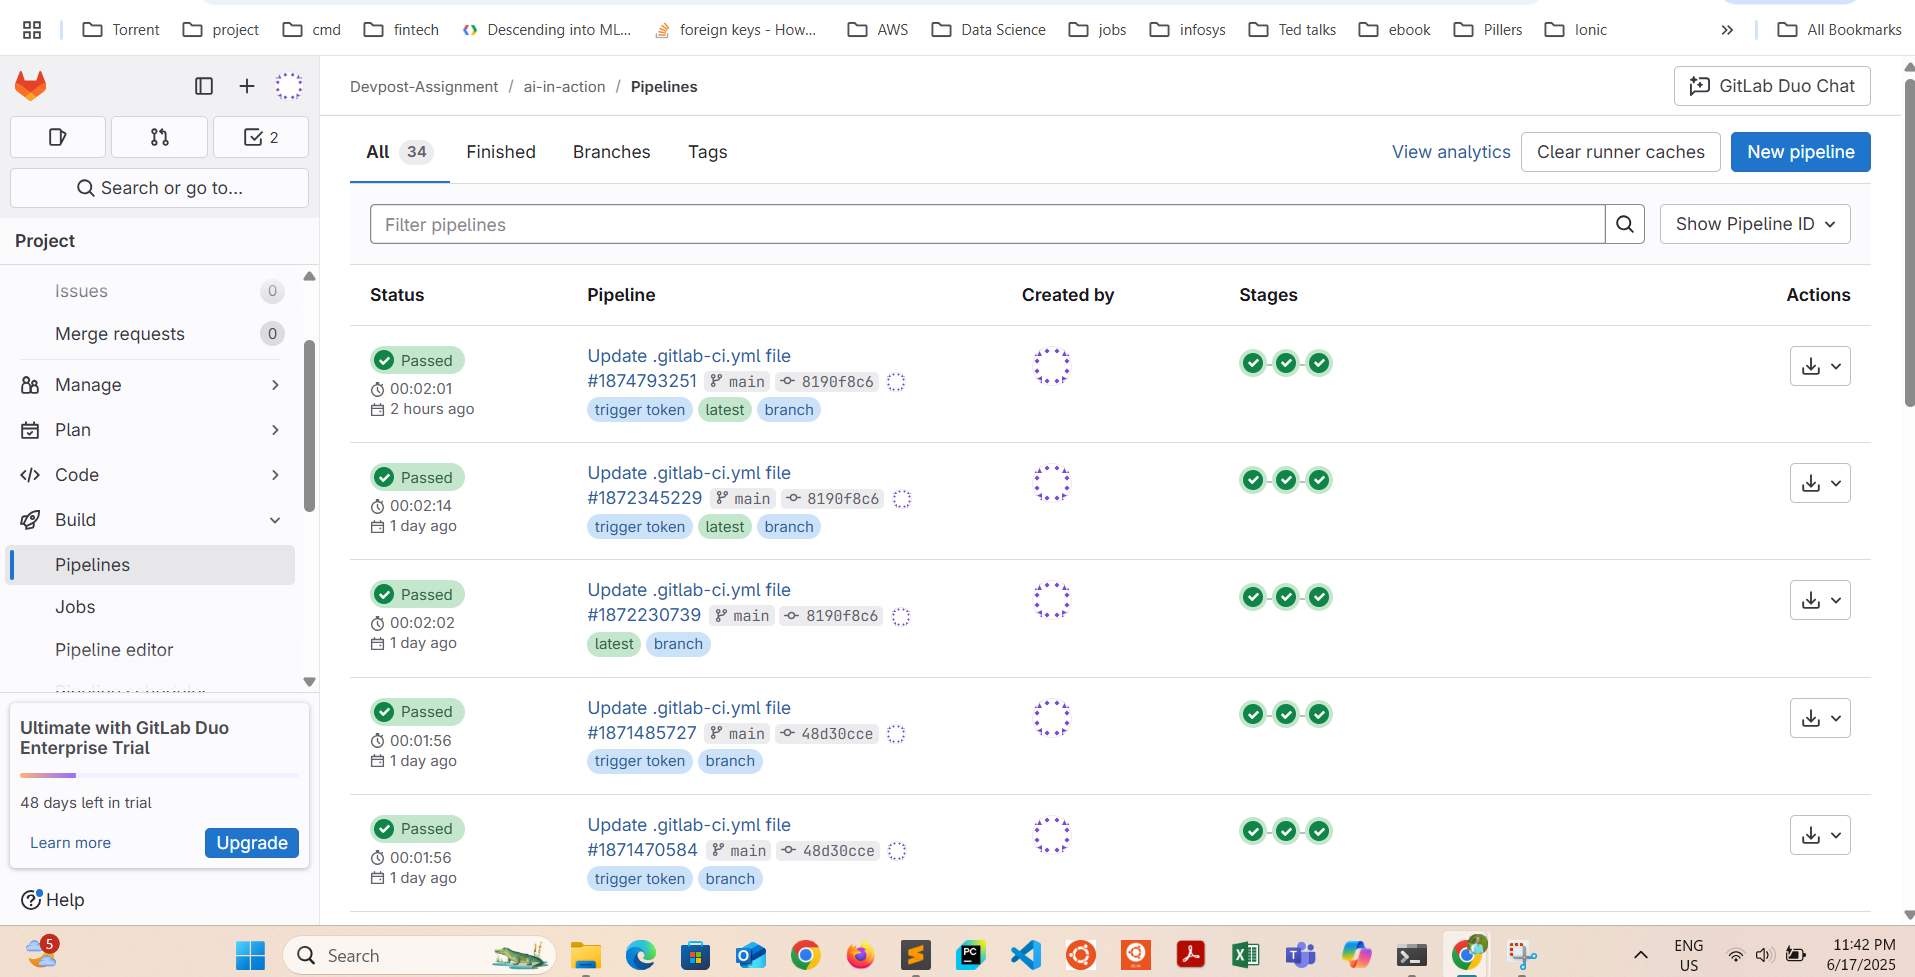The width and height of the screenshot is (1915, 977).
Task: View third stage of pipeline #1874793251
Action: coord(1319,363)
